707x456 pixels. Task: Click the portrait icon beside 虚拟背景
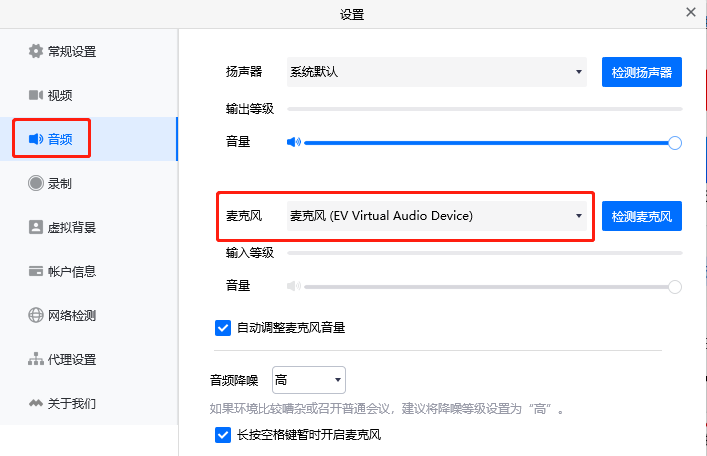(x=36, y=227)
